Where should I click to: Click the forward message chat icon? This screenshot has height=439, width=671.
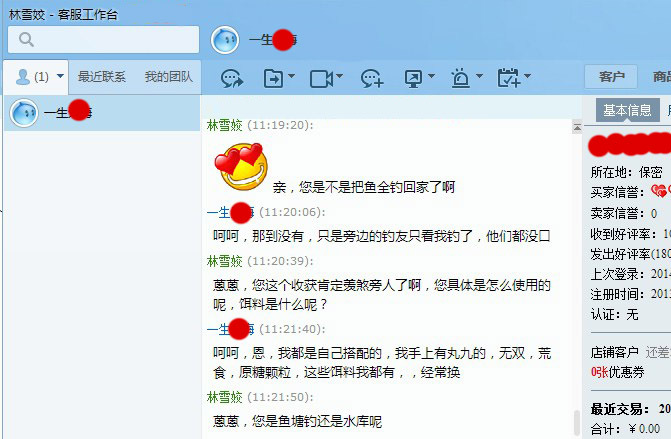tap(232, 78)
